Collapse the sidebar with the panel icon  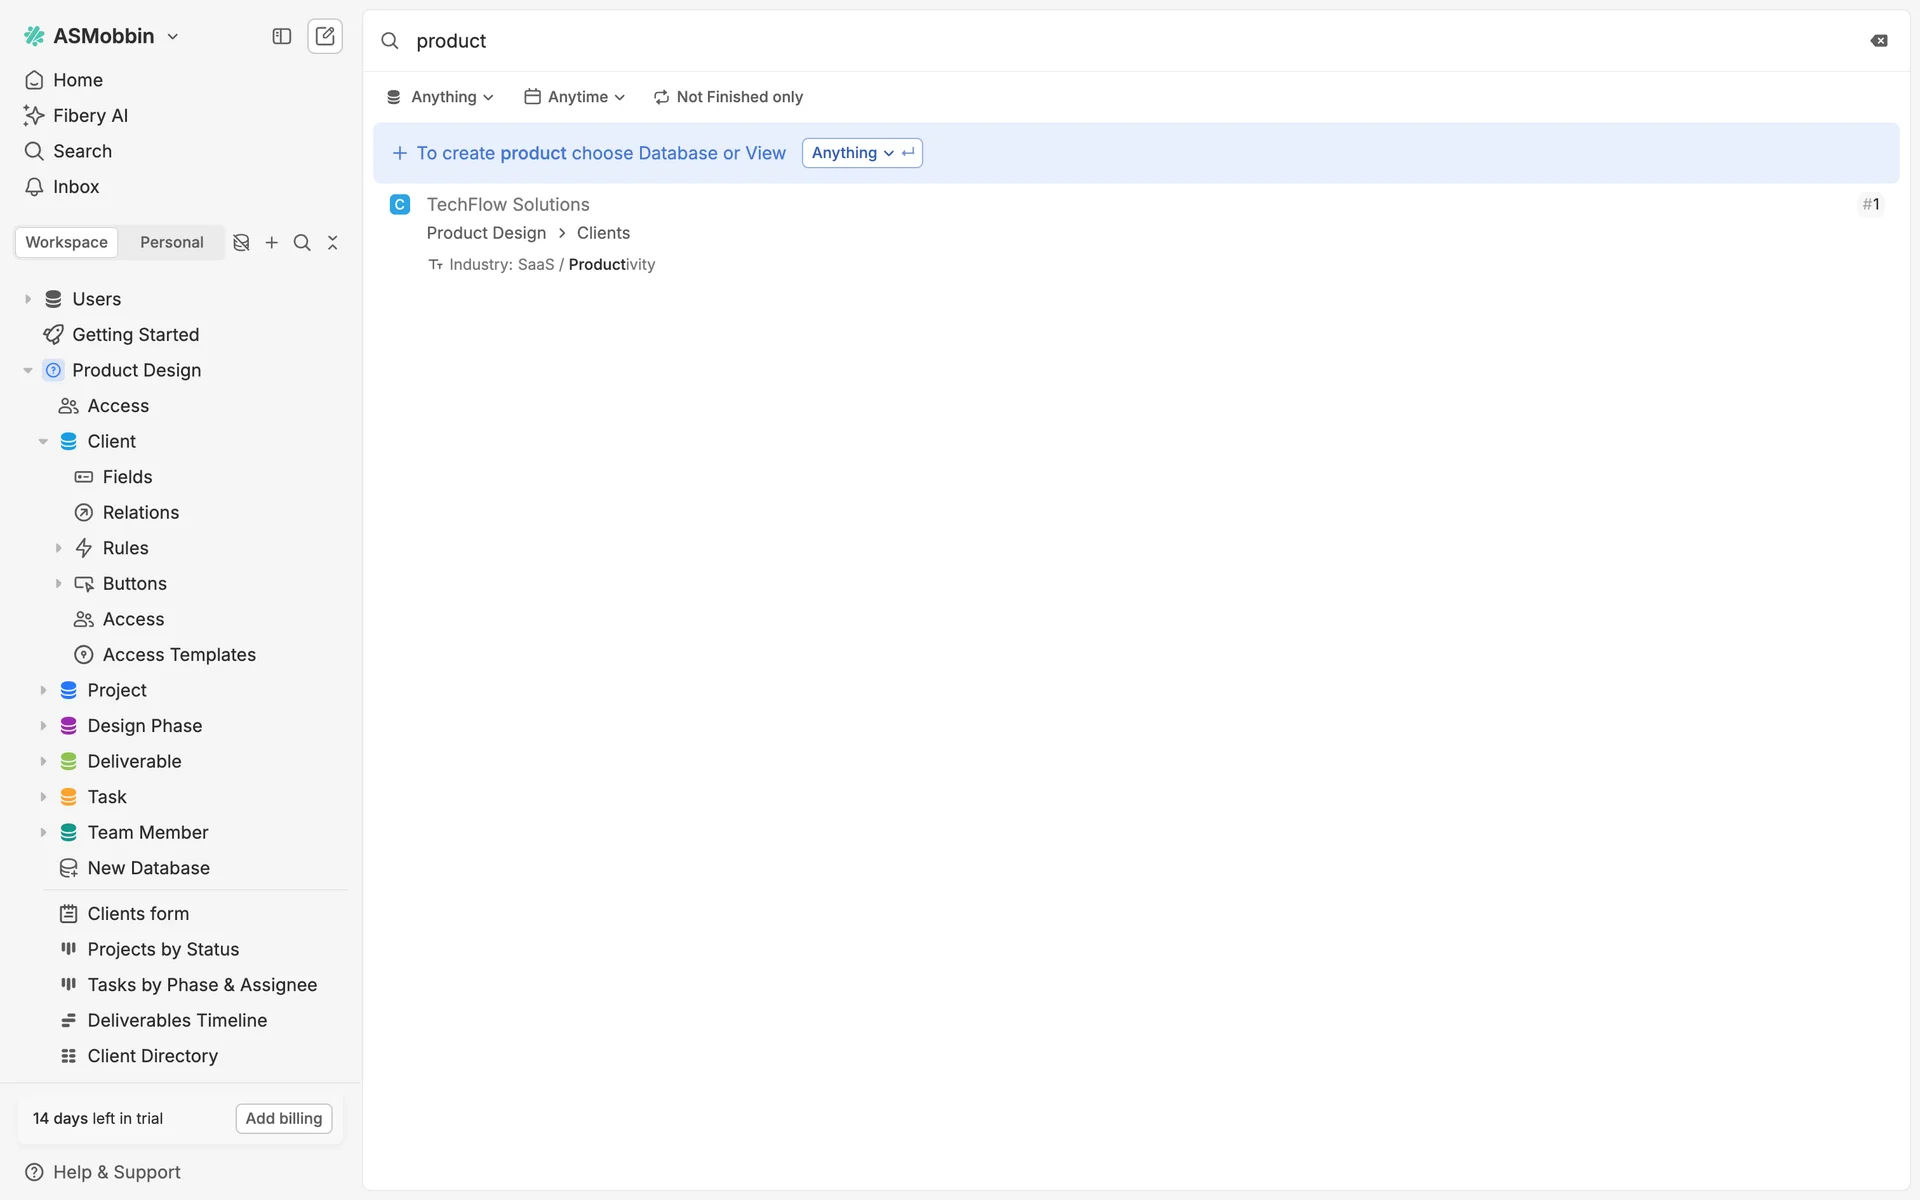click(282, 36)
